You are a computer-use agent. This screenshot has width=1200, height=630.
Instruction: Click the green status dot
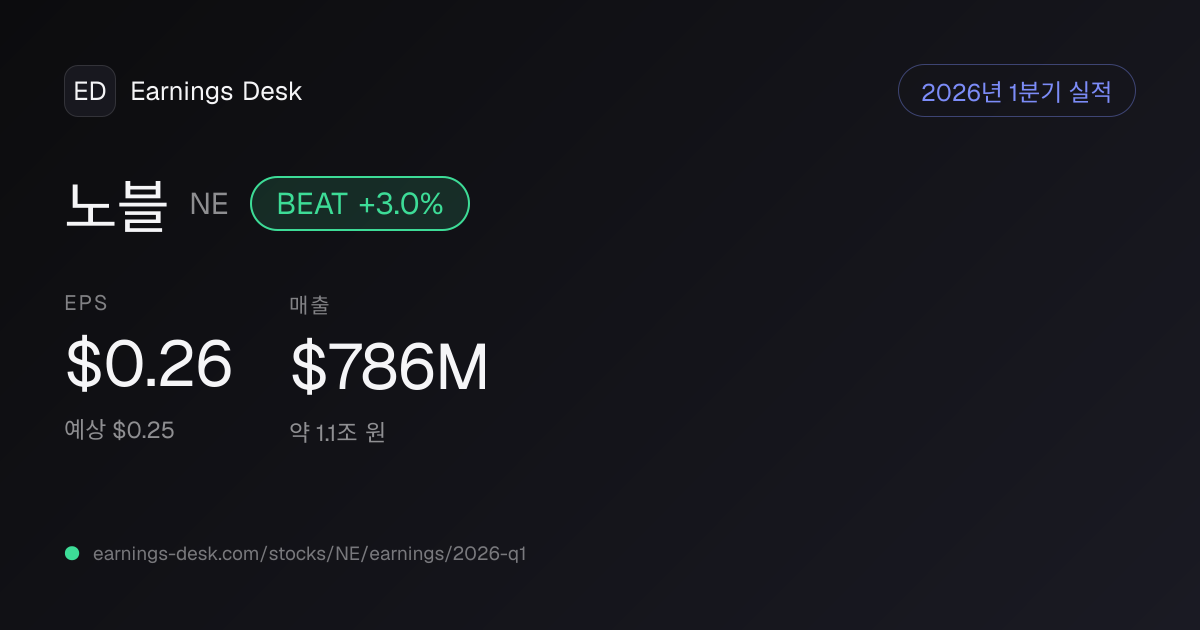click(x=72, y=553)
